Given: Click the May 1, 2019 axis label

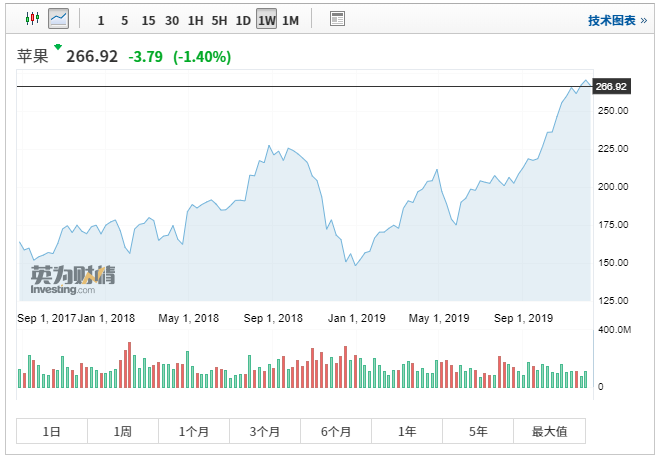Looking at the screenshot, I should tap(439, 318).
